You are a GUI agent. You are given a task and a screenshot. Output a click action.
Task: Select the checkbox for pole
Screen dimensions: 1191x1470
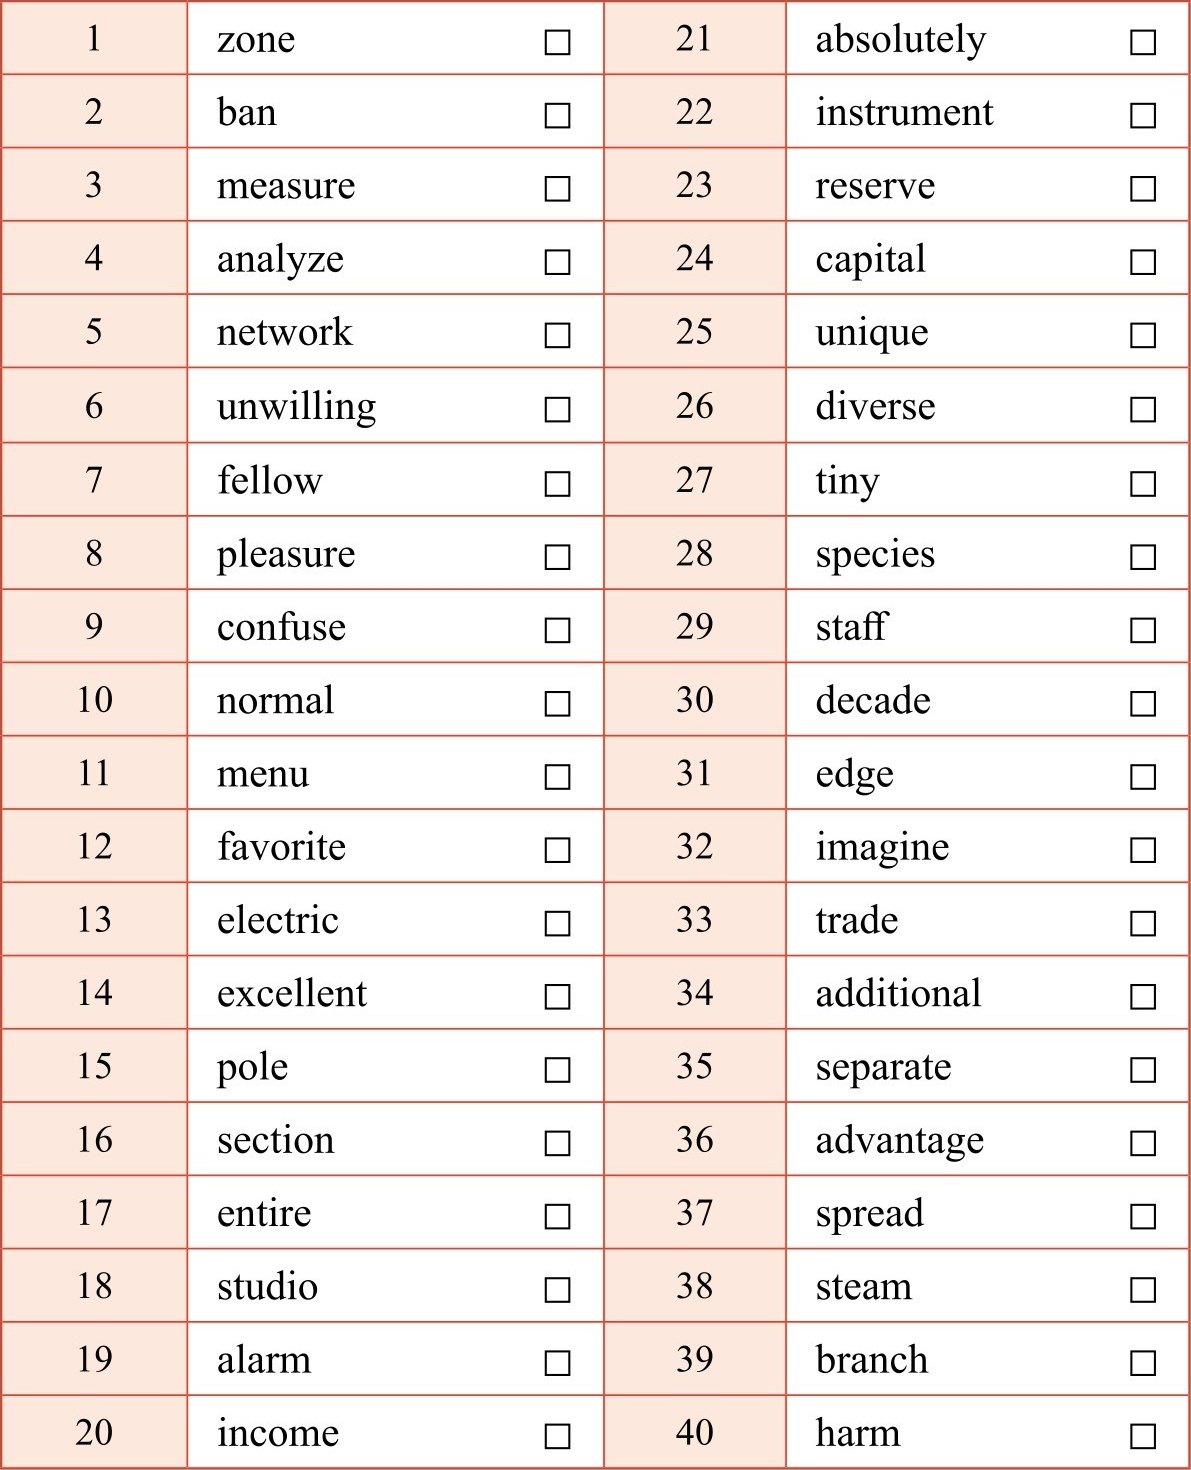[x=557, y=1070]
